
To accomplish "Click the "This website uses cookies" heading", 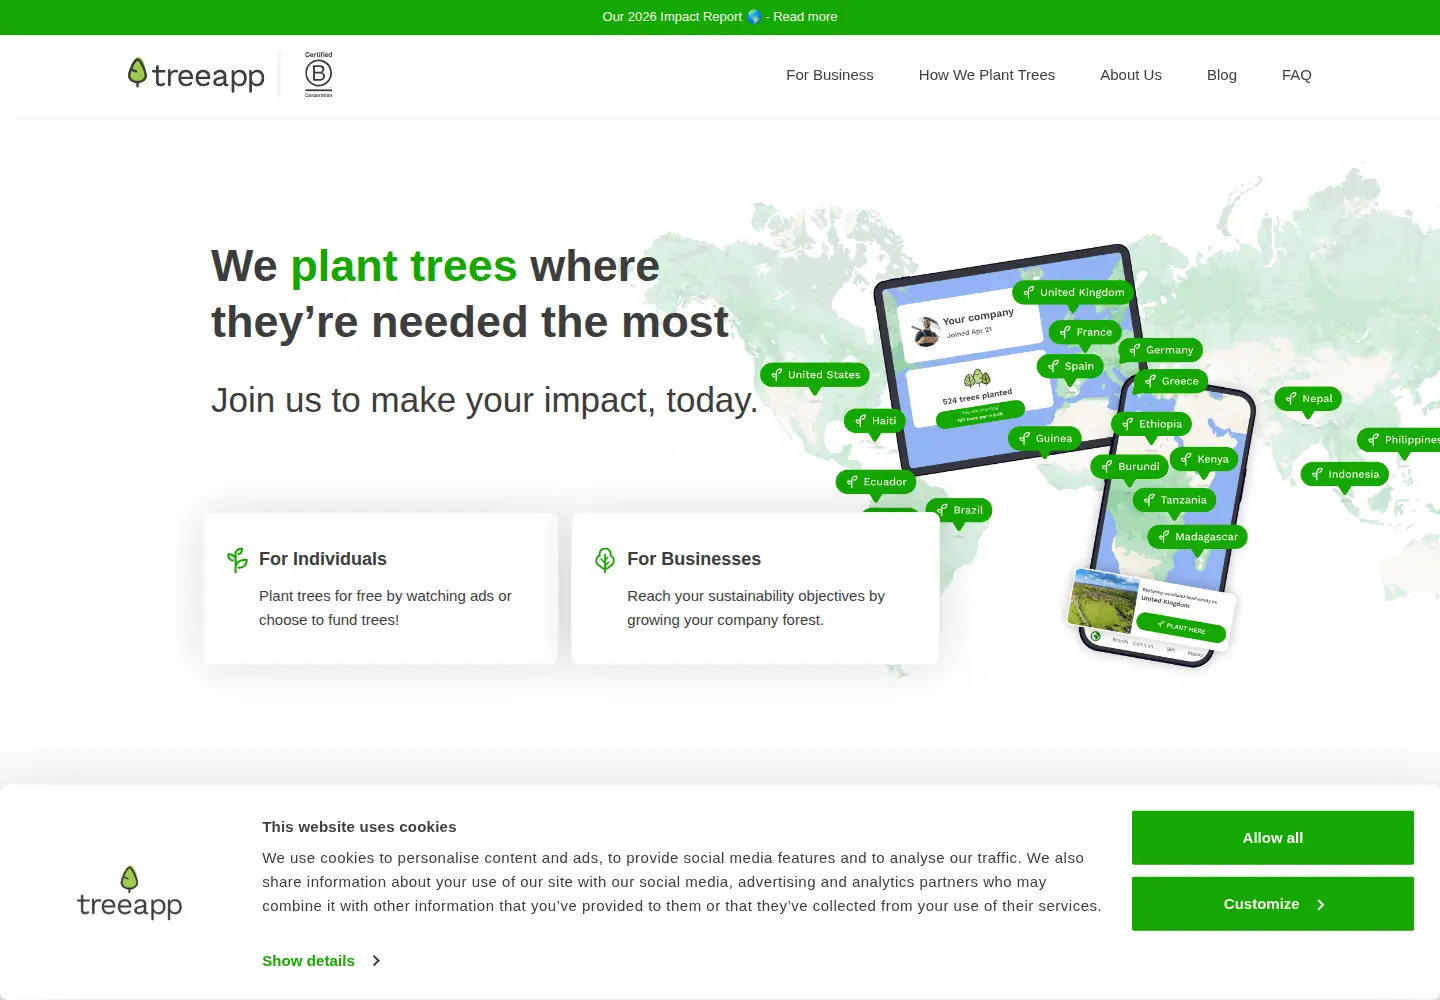I will [x=359, y=827].
